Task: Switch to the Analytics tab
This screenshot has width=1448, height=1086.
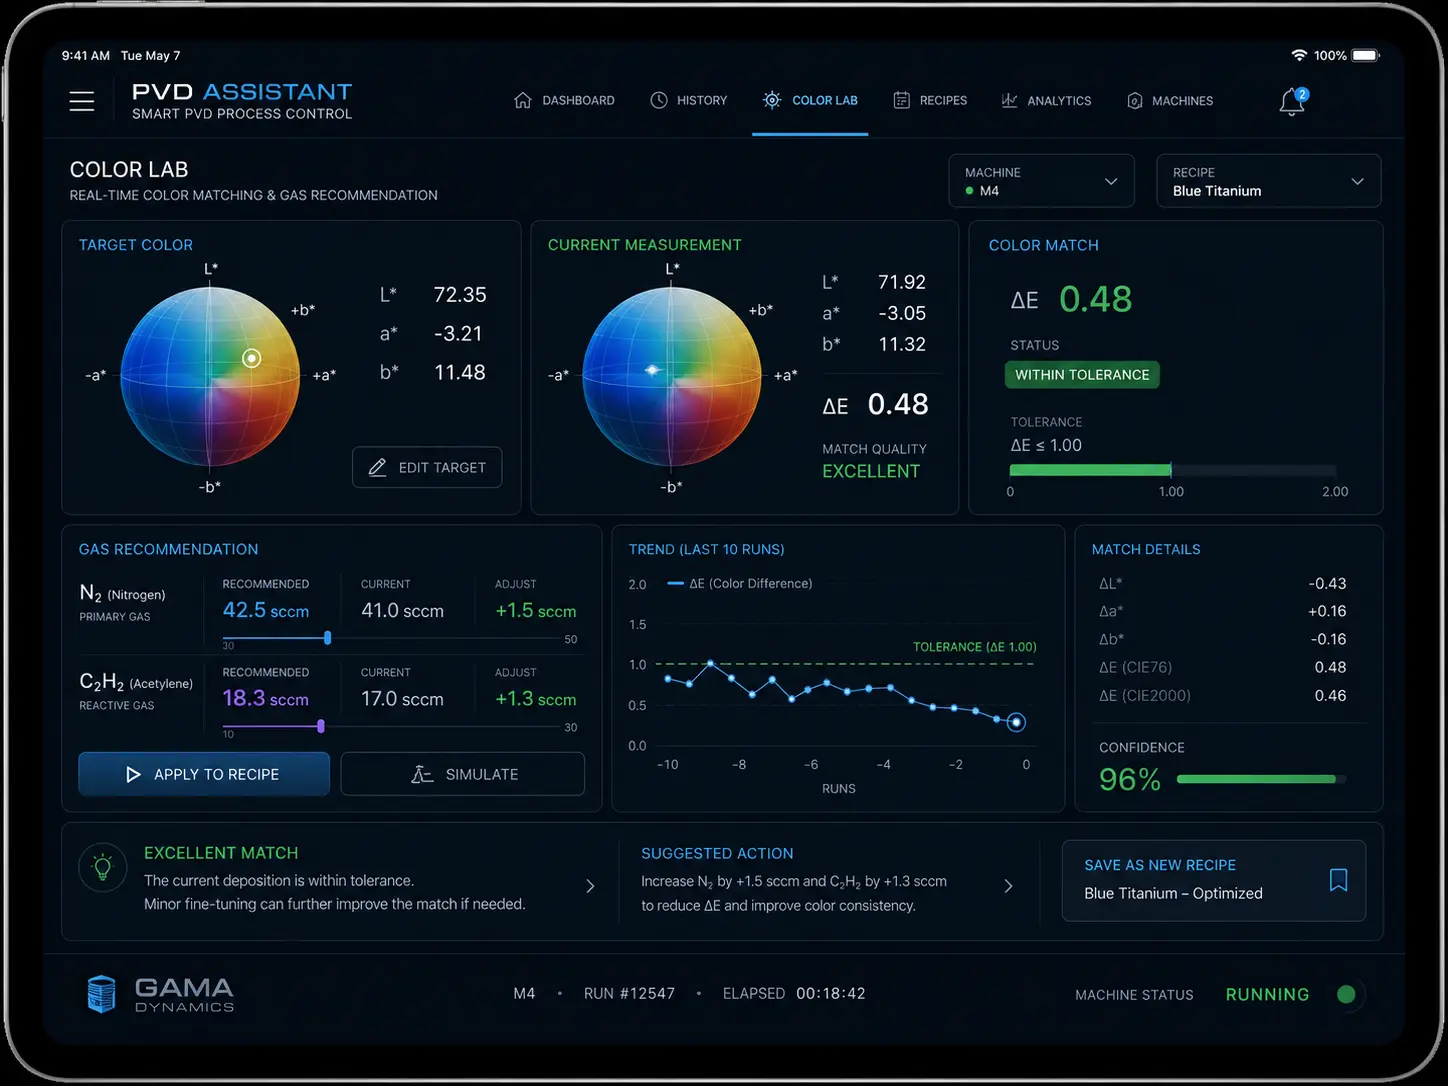Action: tap(1046, 101)
